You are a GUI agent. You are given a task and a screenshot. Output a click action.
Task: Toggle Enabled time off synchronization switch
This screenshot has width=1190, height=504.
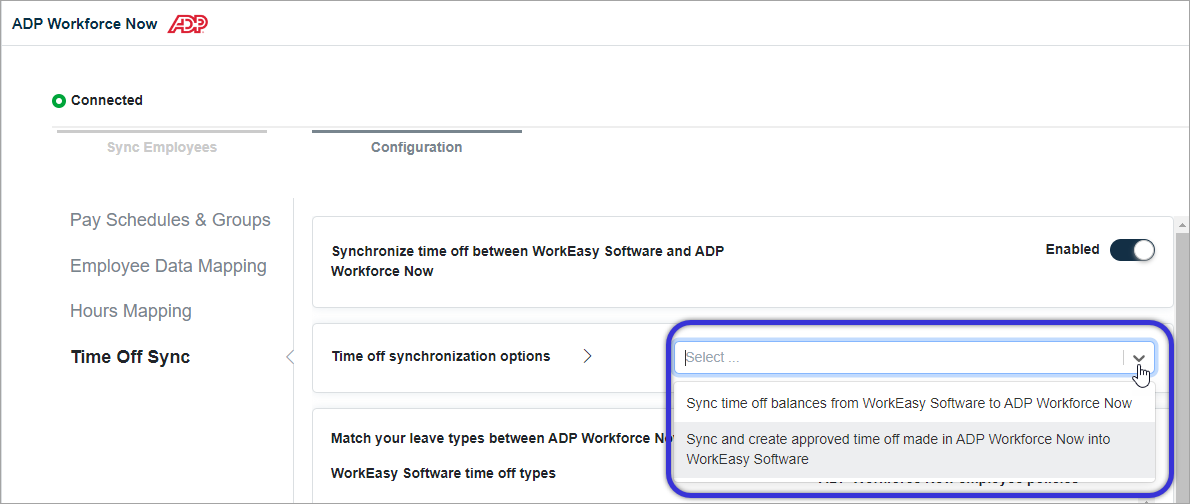1132,250
